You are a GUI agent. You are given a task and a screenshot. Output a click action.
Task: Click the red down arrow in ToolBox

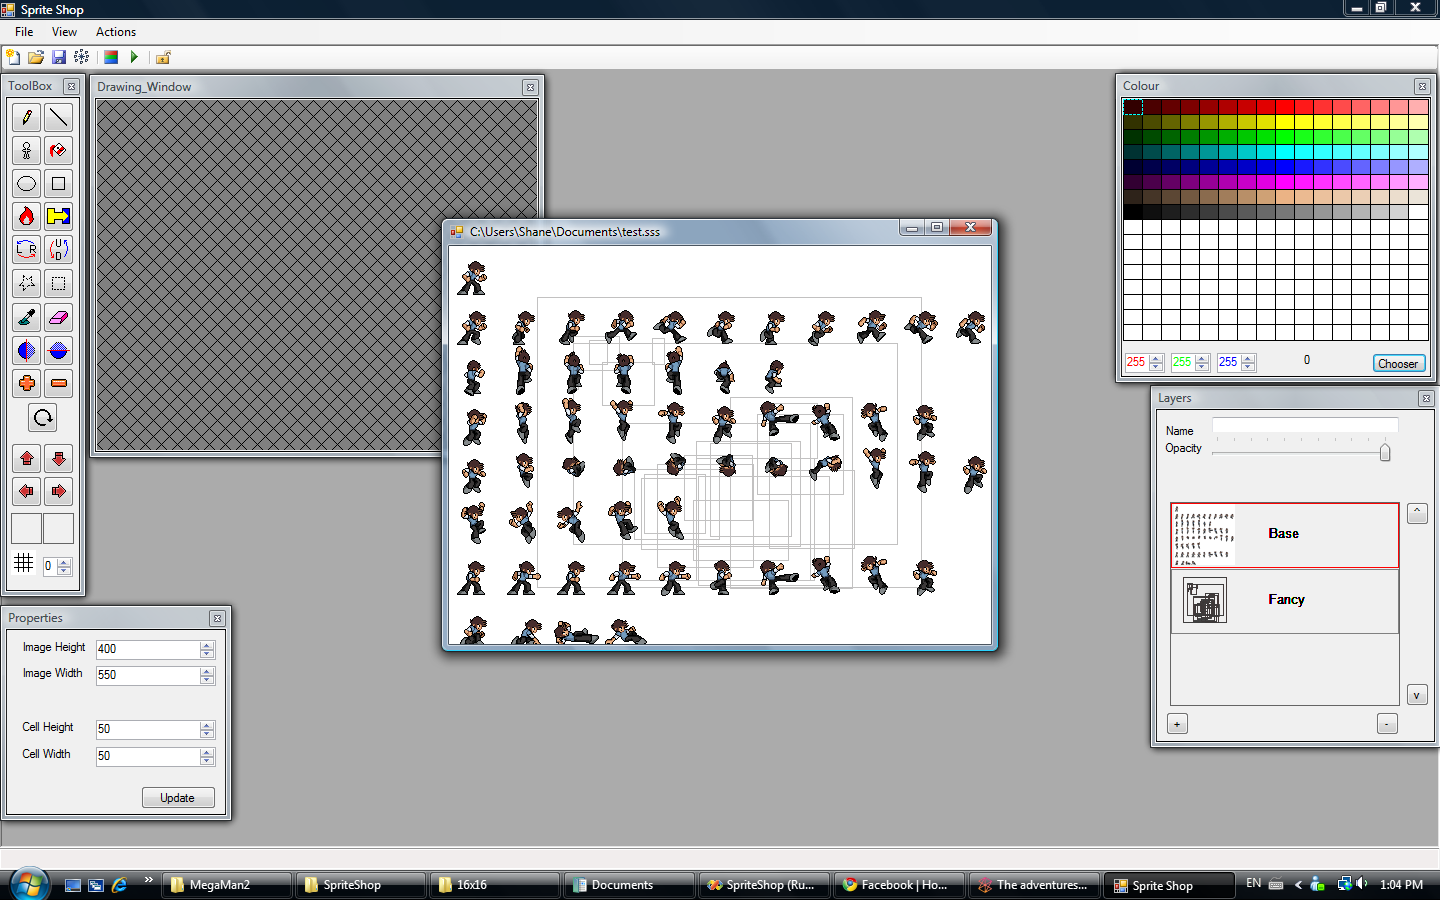(x=59, y=459)
